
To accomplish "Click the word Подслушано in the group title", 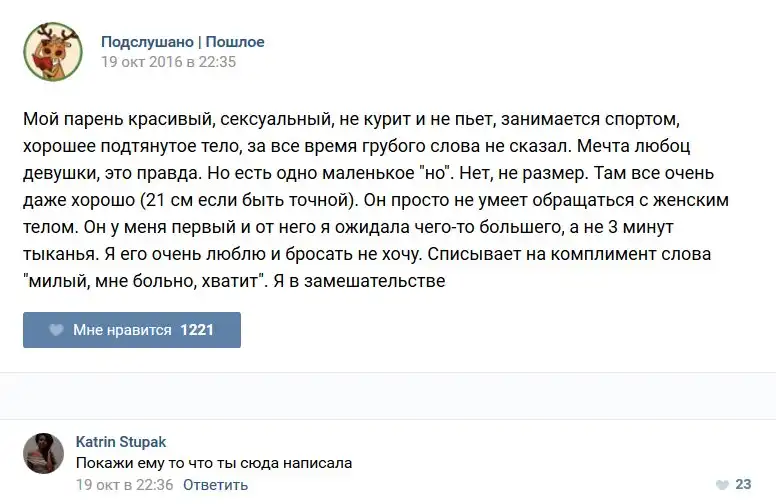I will [x=147, y=42].
